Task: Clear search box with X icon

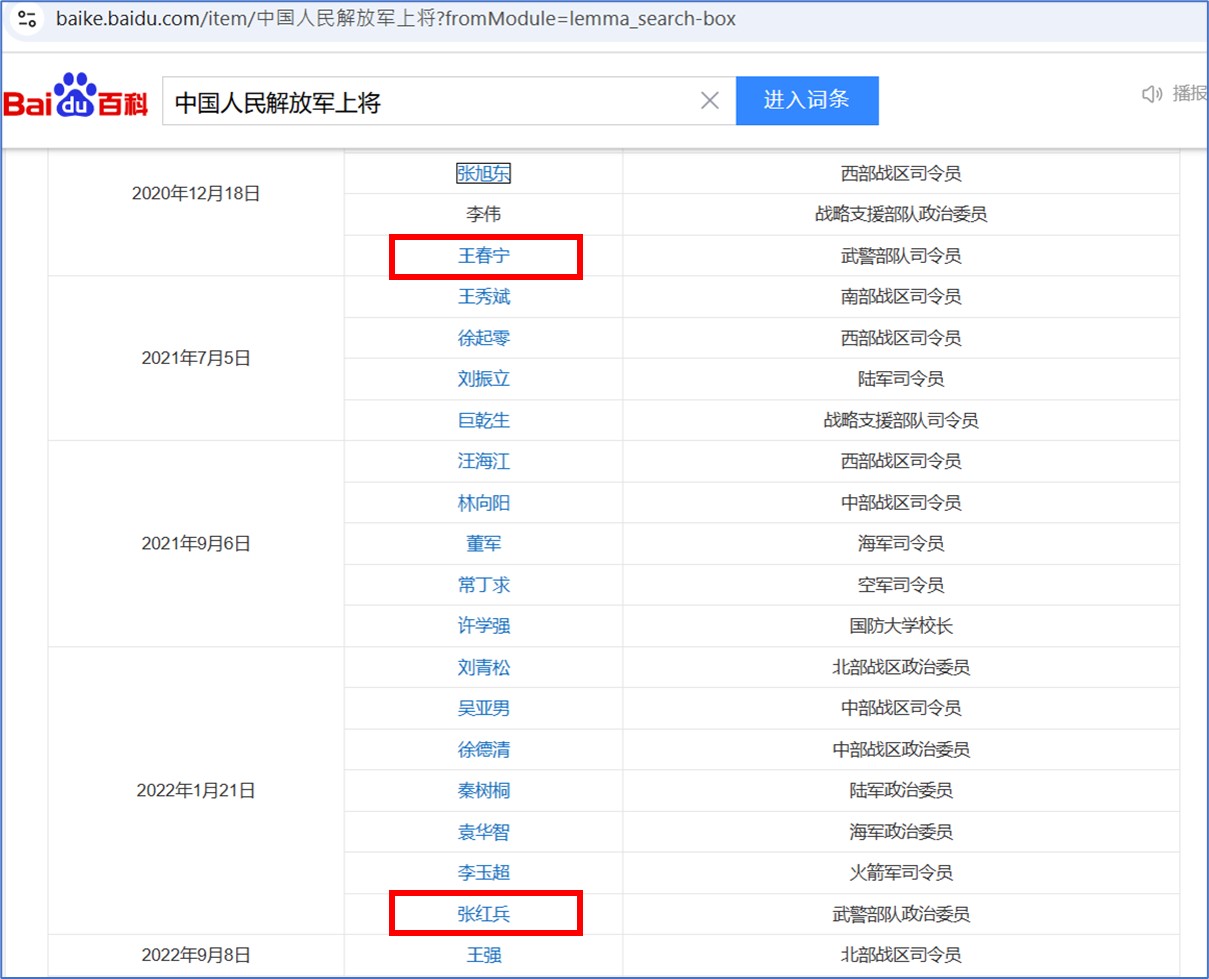Action: [x=709, y=101]
